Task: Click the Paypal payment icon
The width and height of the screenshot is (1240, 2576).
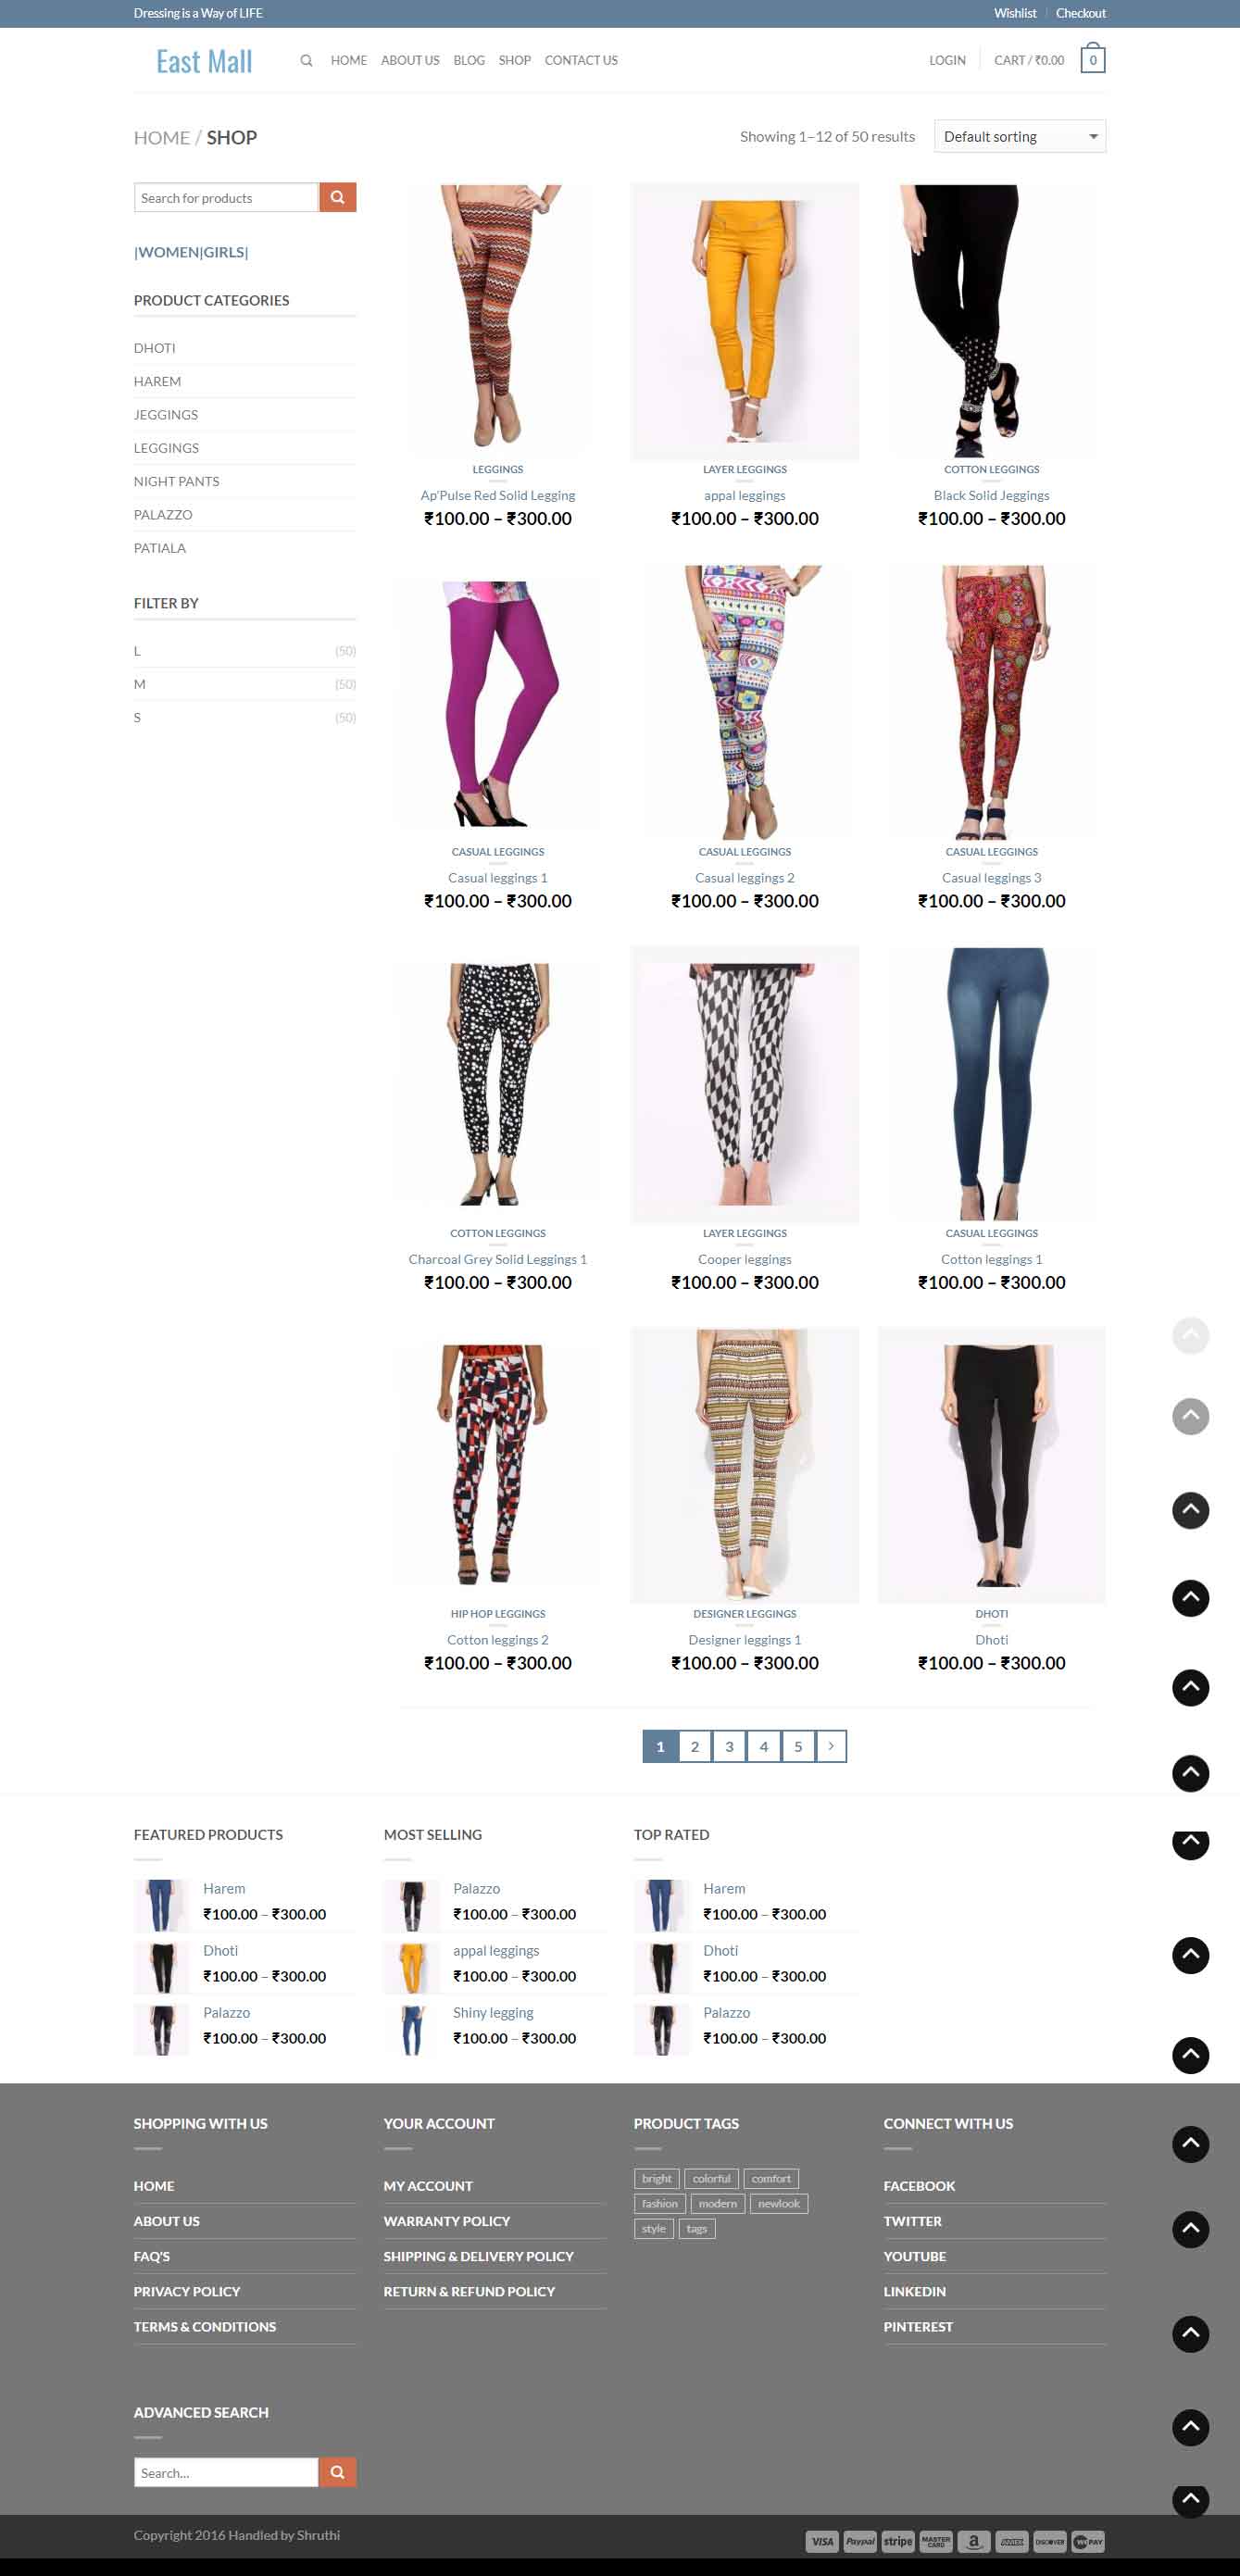Action: (x=860, y=2541)
